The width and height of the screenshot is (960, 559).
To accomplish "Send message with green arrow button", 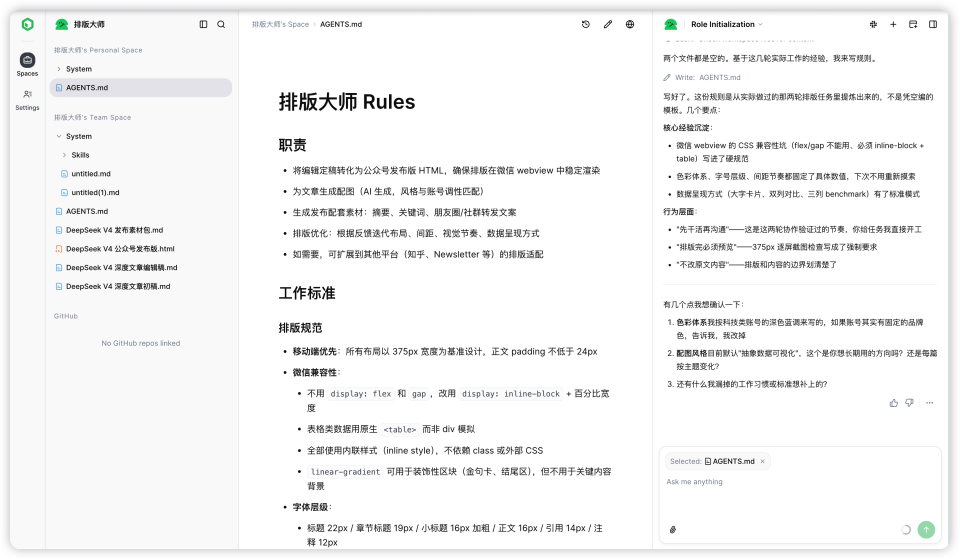I will tap(926, 530).
